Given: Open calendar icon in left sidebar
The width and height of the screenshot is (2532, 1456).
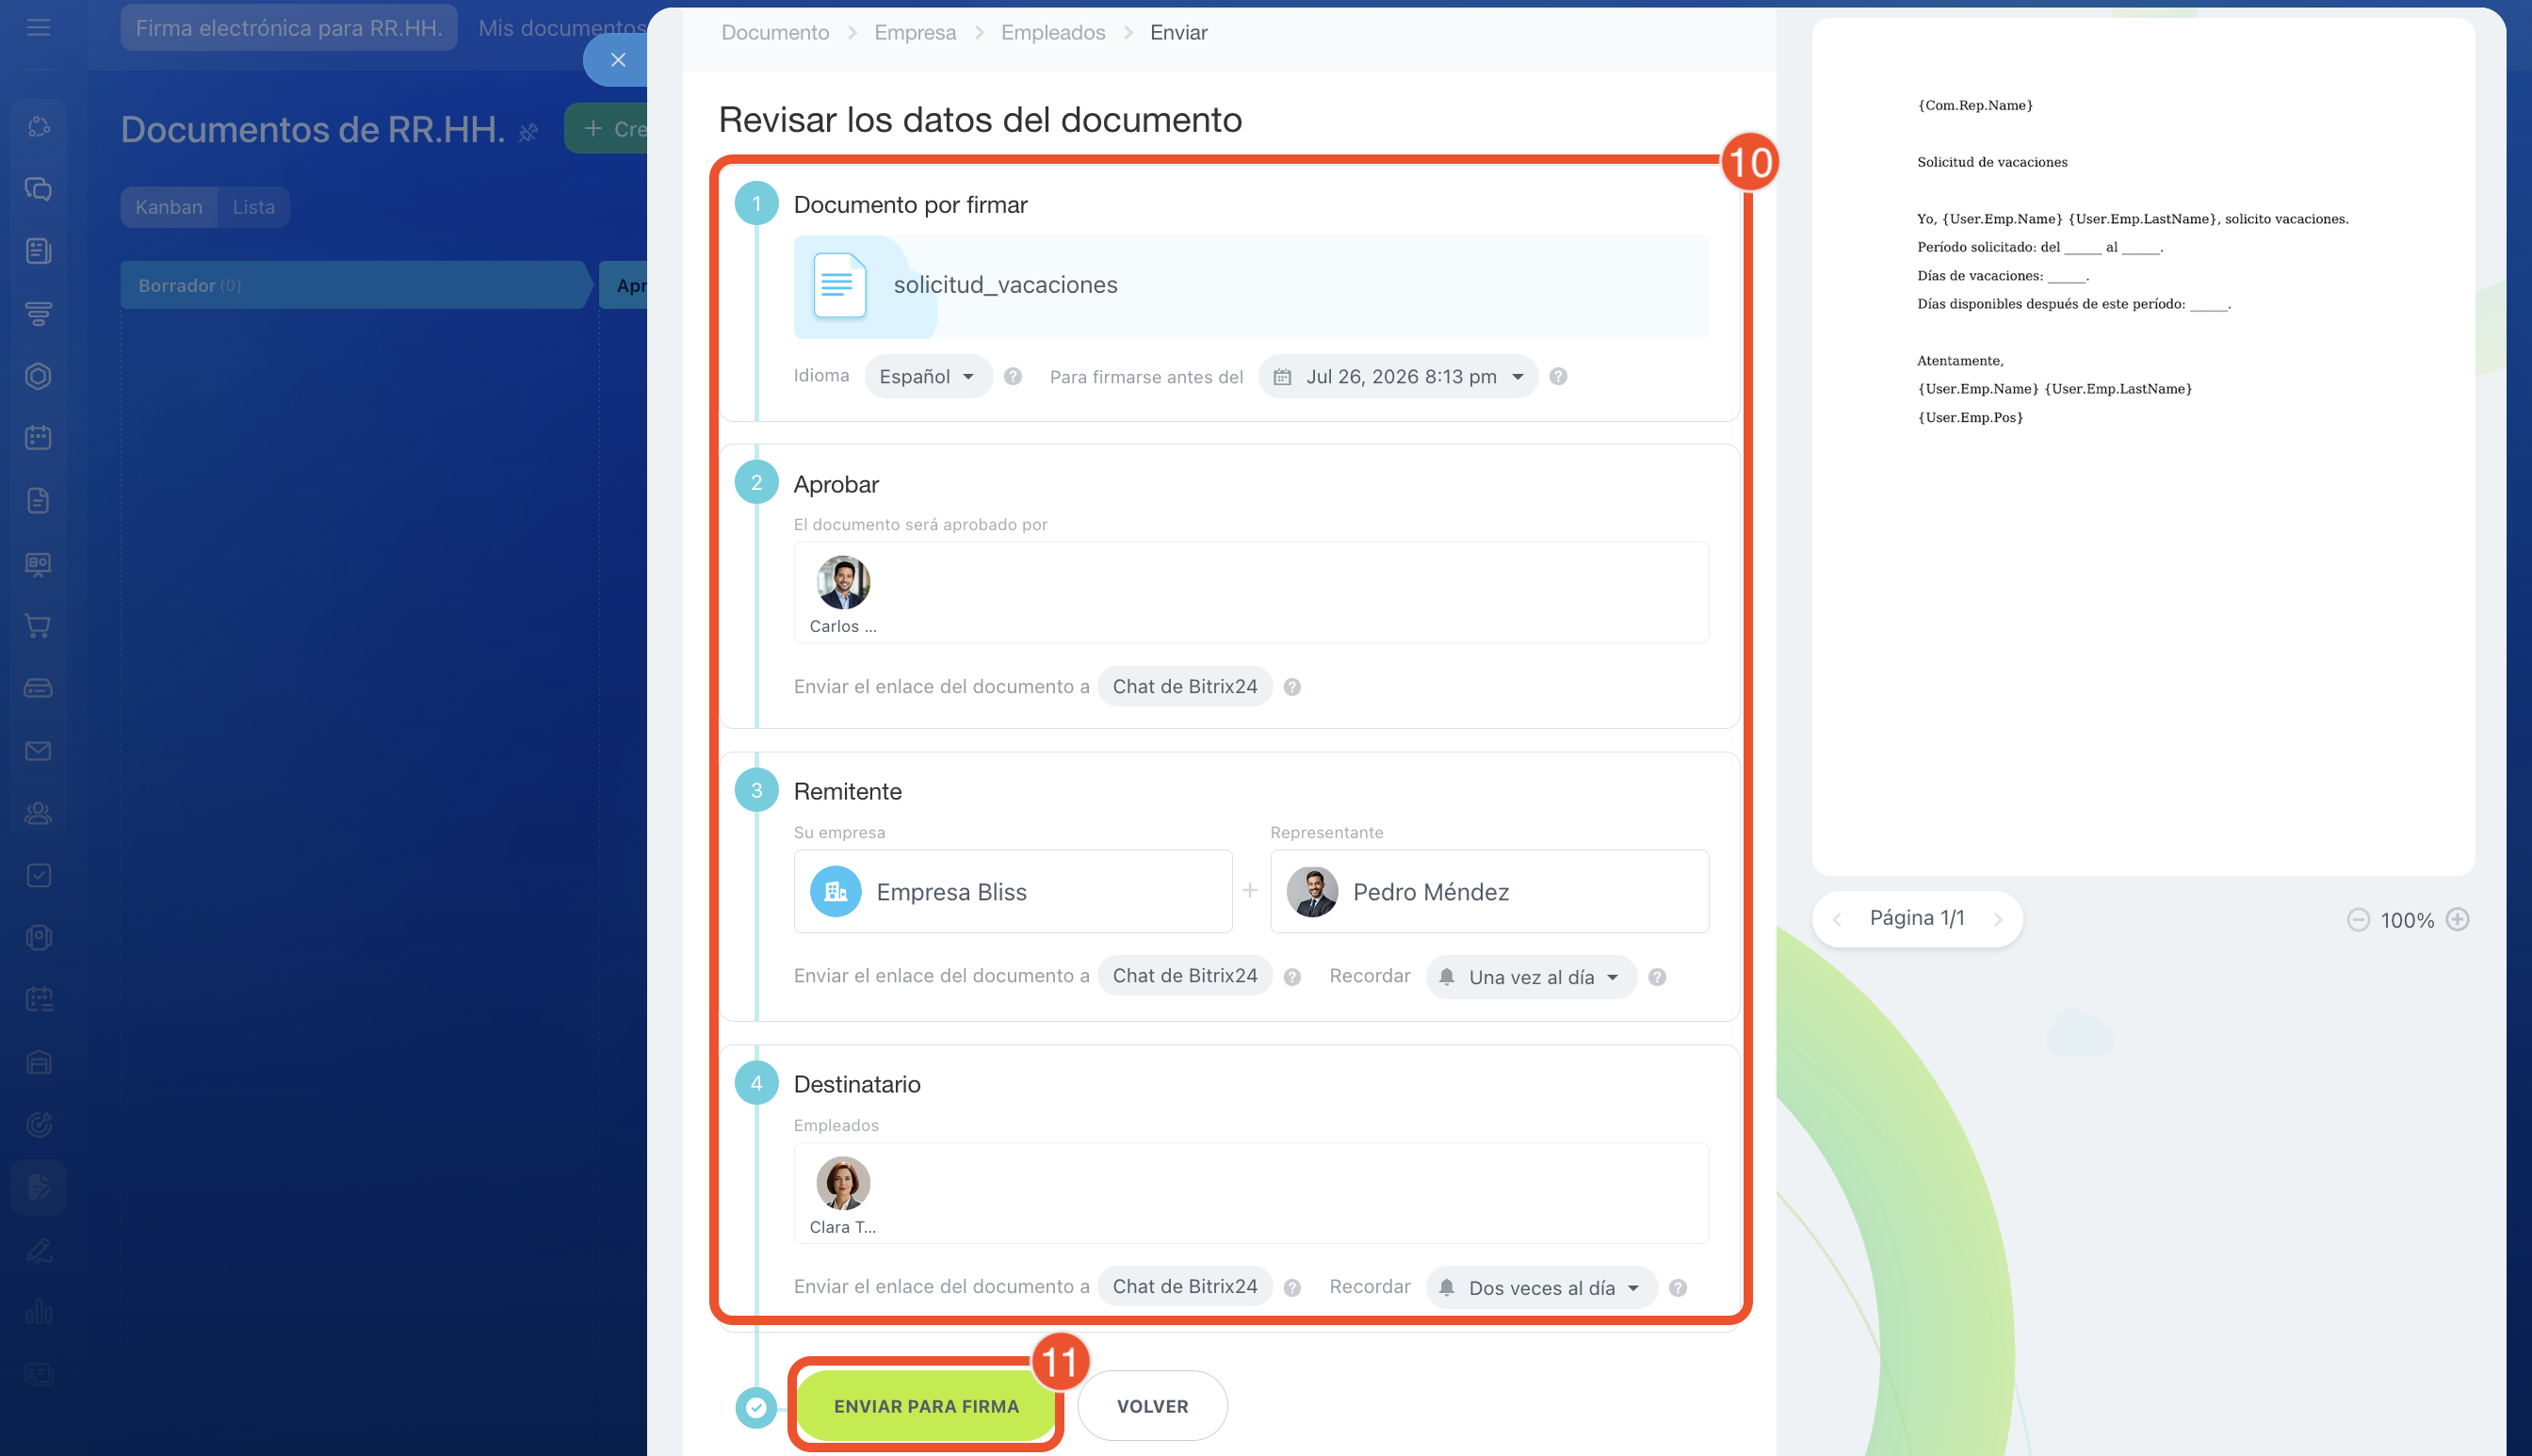Looking at the screenshot, I should pos(38,438).
